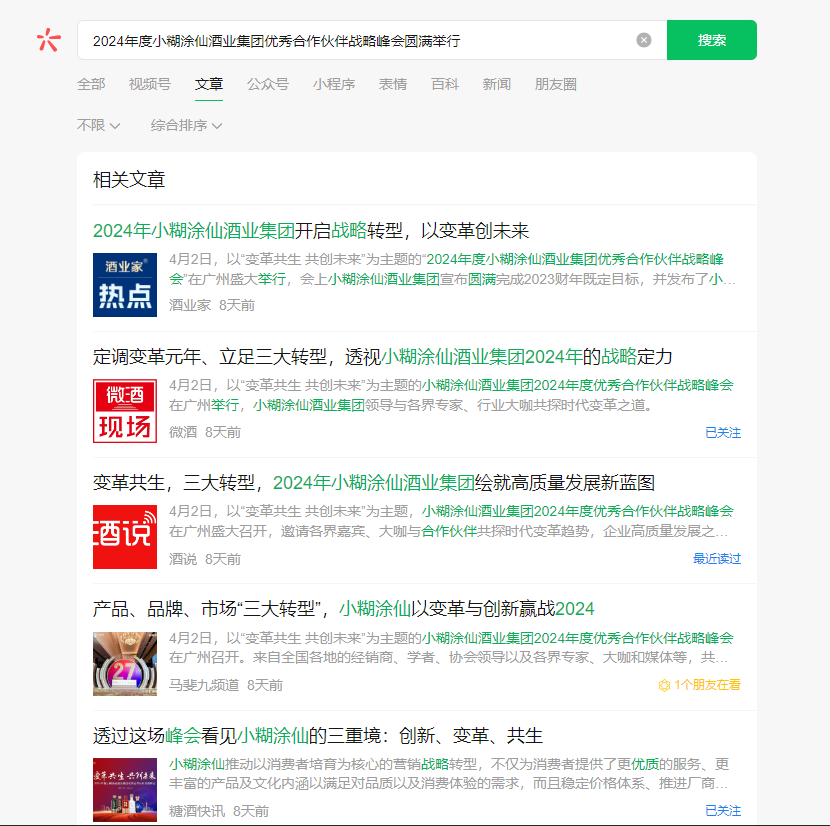Click the 1个朋友在看 friends indicator
Image resolution: width=830 pixels, height=826 pixels.
click(x=699, y=685)
